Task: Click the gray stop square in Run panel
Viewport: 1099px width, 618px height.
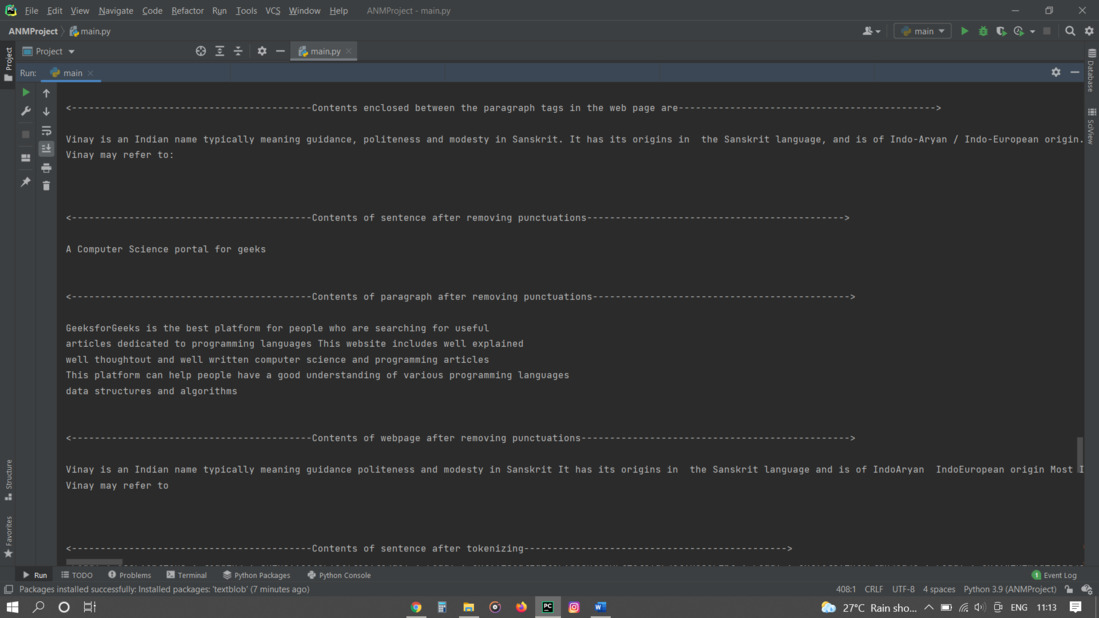Action: 26,134
